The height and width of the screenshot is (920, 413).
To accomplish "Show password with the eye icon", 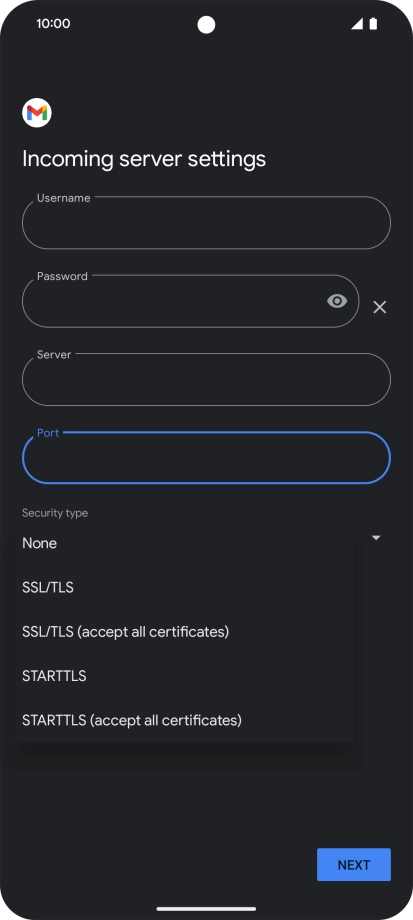I will coord(337,301).
